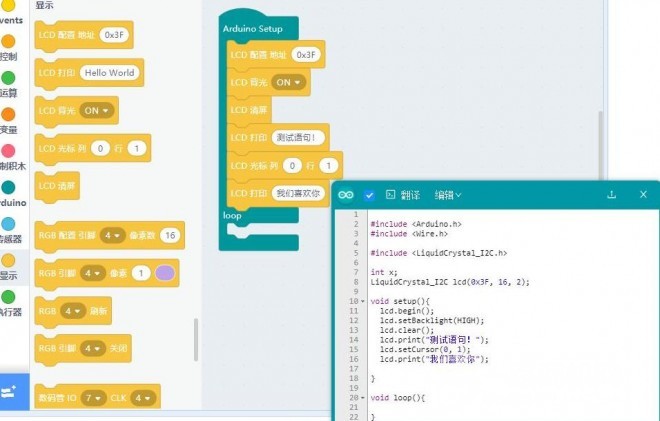
Task: Click the Arduino Setup hat block
Action: pyautogui.click(x=252, y=29)
